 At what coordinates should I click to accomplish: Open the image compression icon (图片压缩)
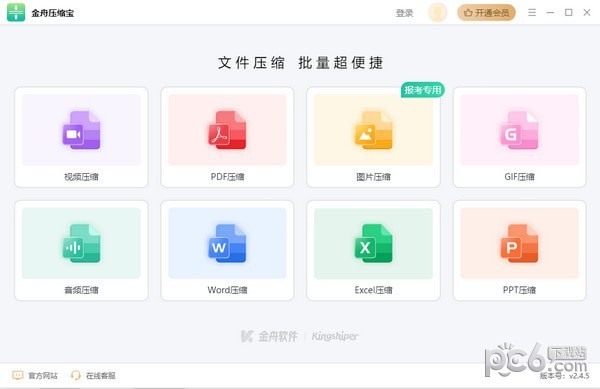tap(373, 130)
